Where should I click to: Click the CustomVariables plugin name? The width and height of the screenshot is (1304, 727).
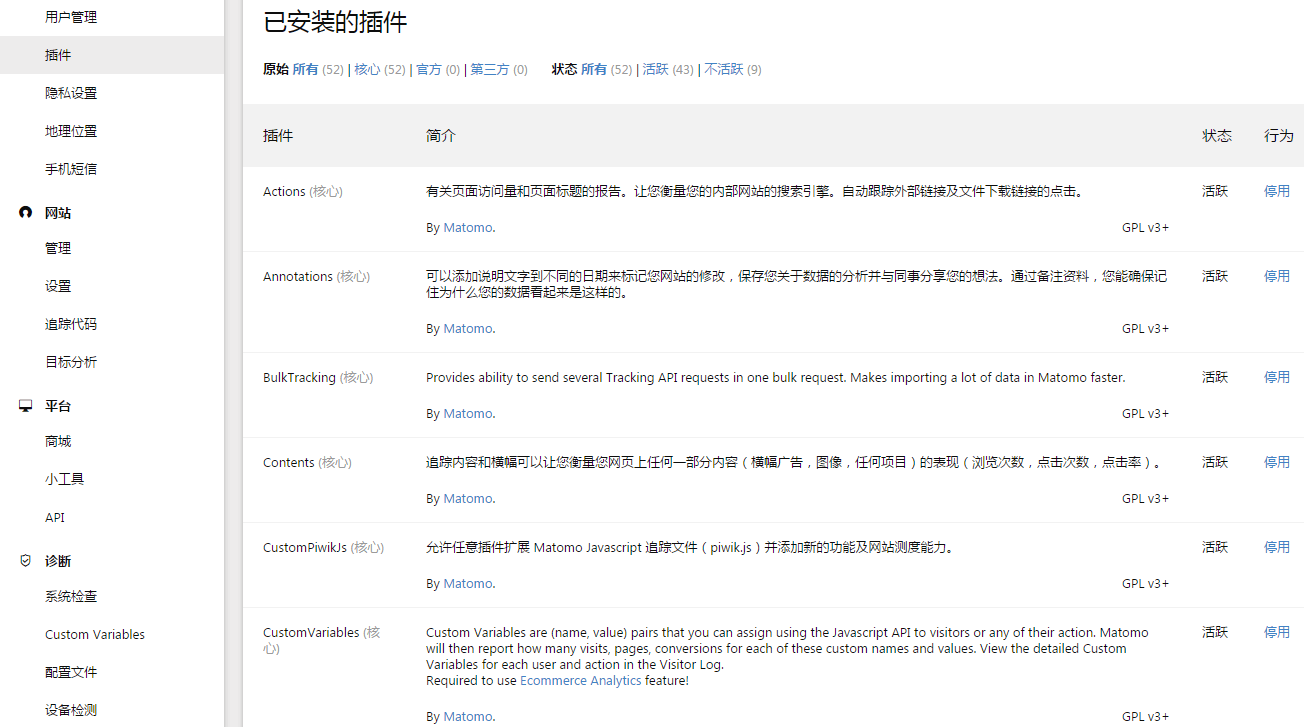pyautogui.click(x=311, y=632)
